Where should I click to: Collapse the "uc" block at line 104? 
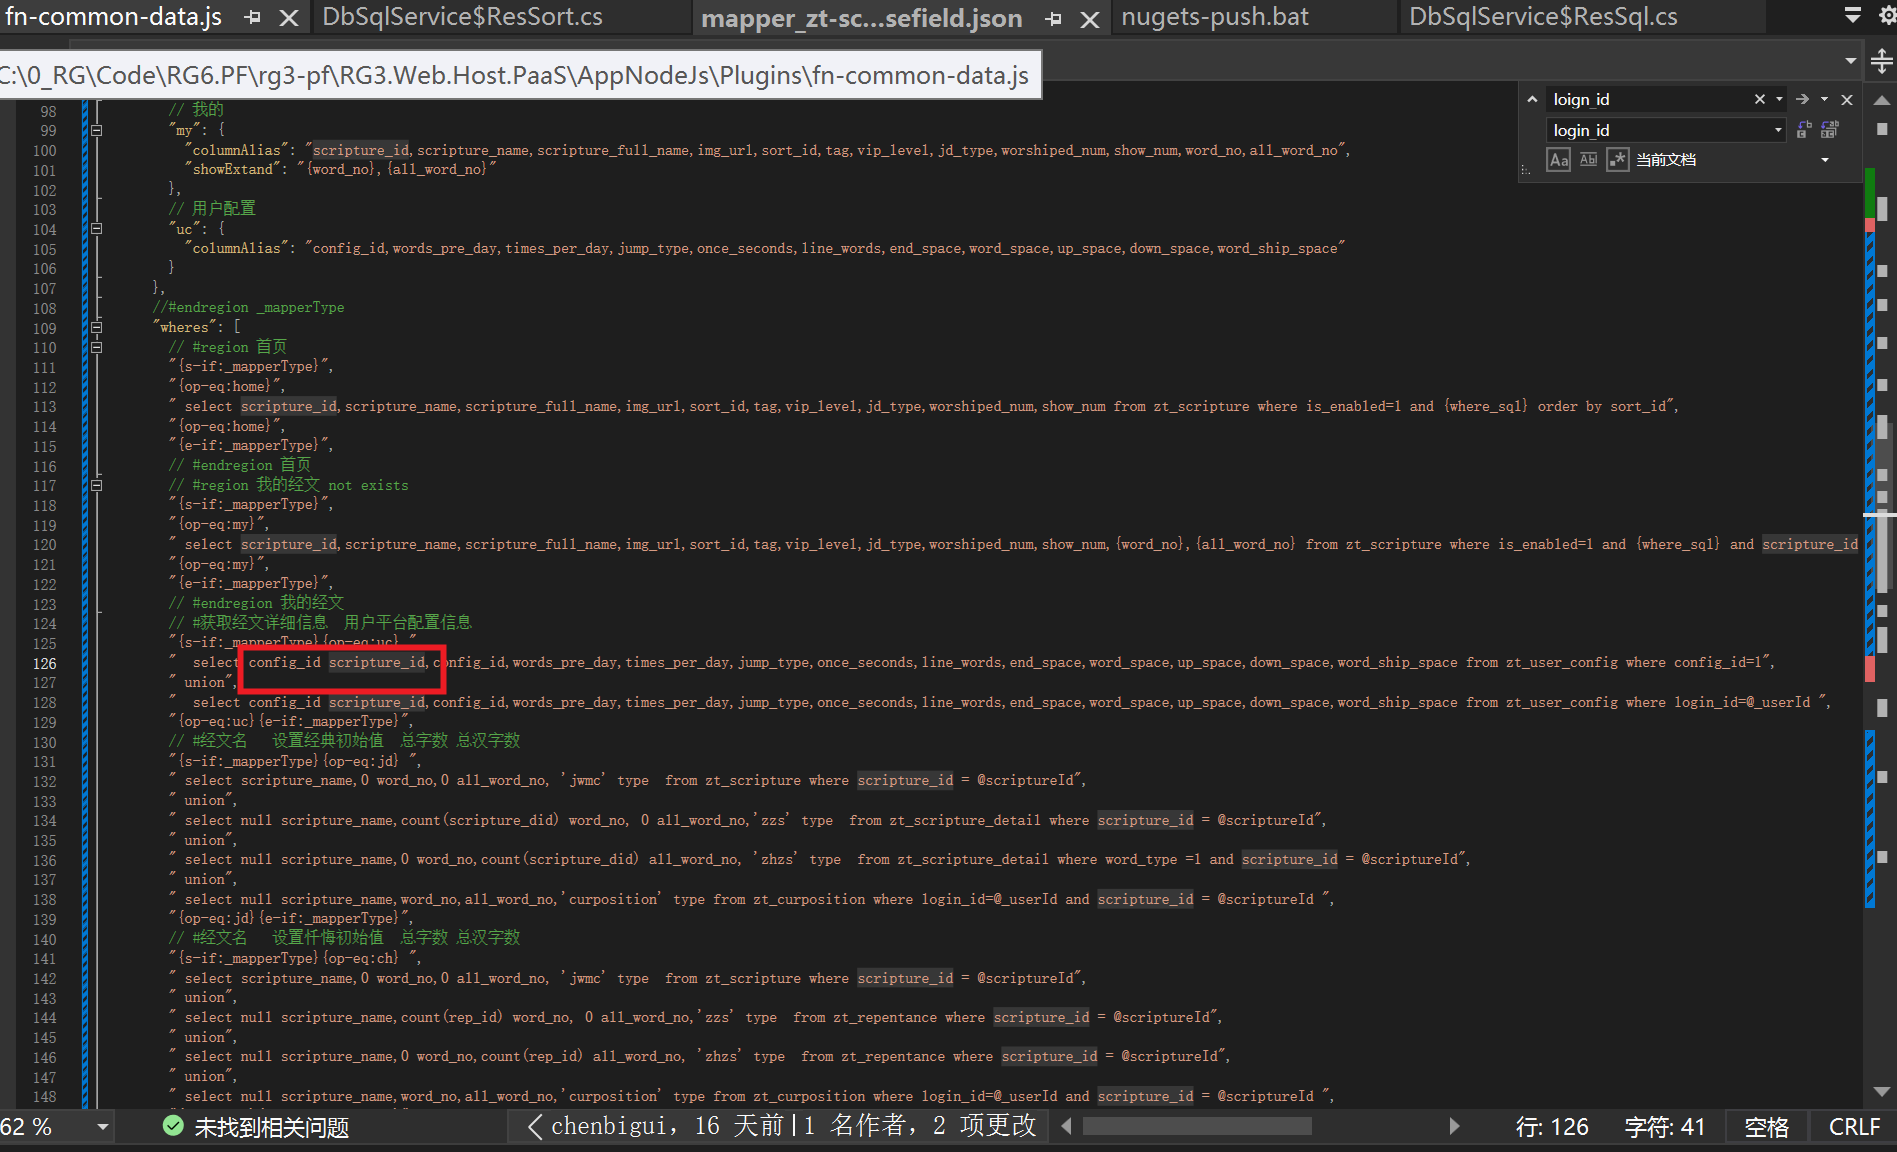(96, 229)
